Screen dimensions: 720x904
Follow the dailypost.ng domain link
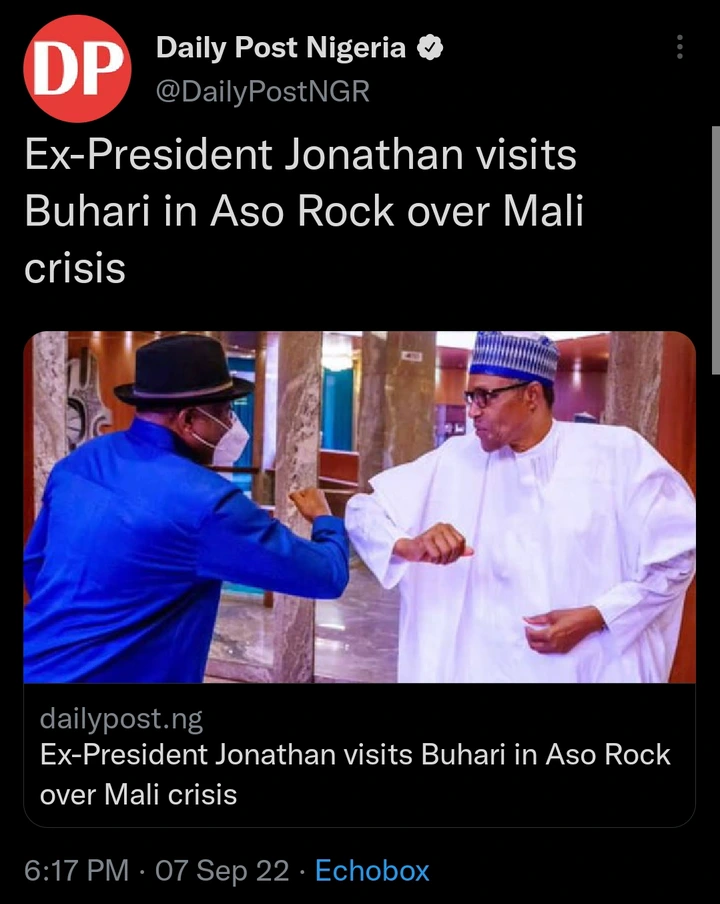point(121,719)
